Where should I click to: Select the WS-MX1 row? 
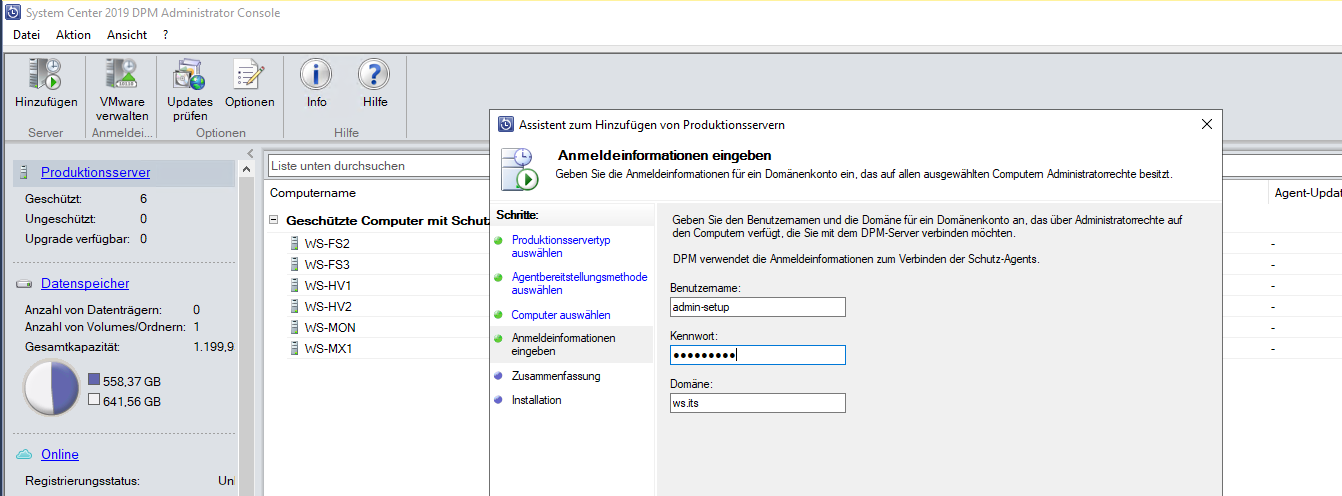click(x=329, y=348)
